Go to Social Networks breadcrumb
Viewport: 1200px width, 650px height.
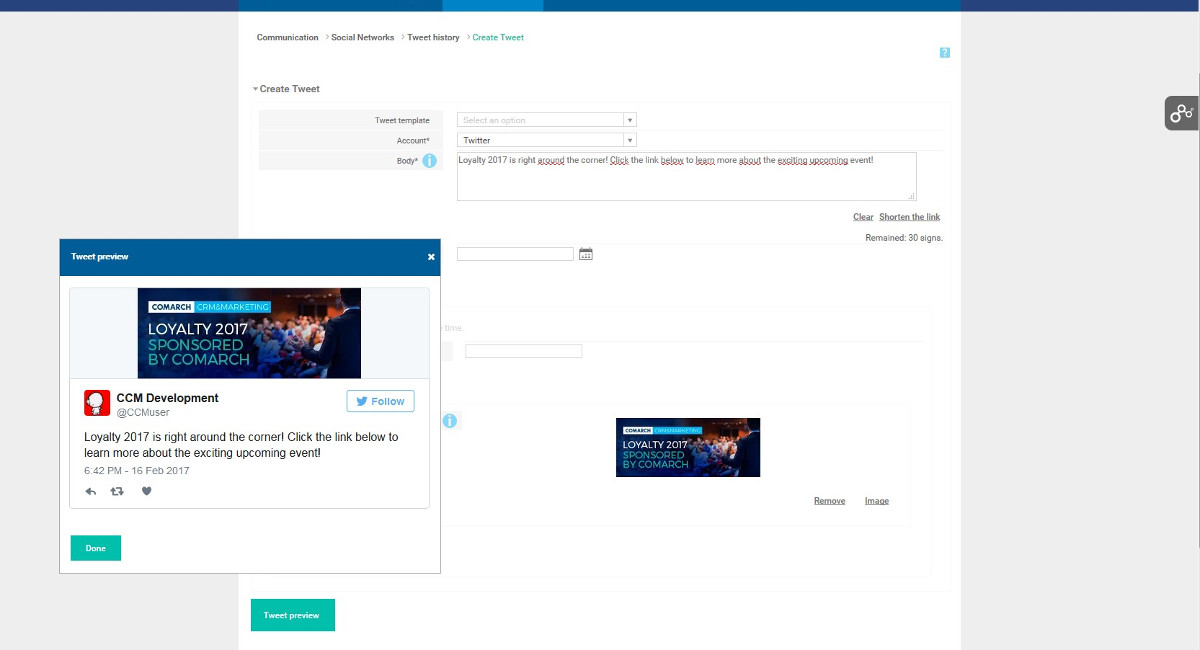click(x=362, y=38)
